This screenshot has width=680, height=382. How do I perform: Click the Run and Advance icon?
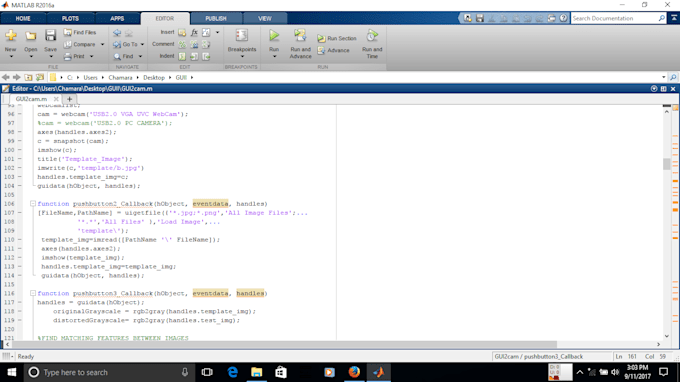click(x=300, y=36)
